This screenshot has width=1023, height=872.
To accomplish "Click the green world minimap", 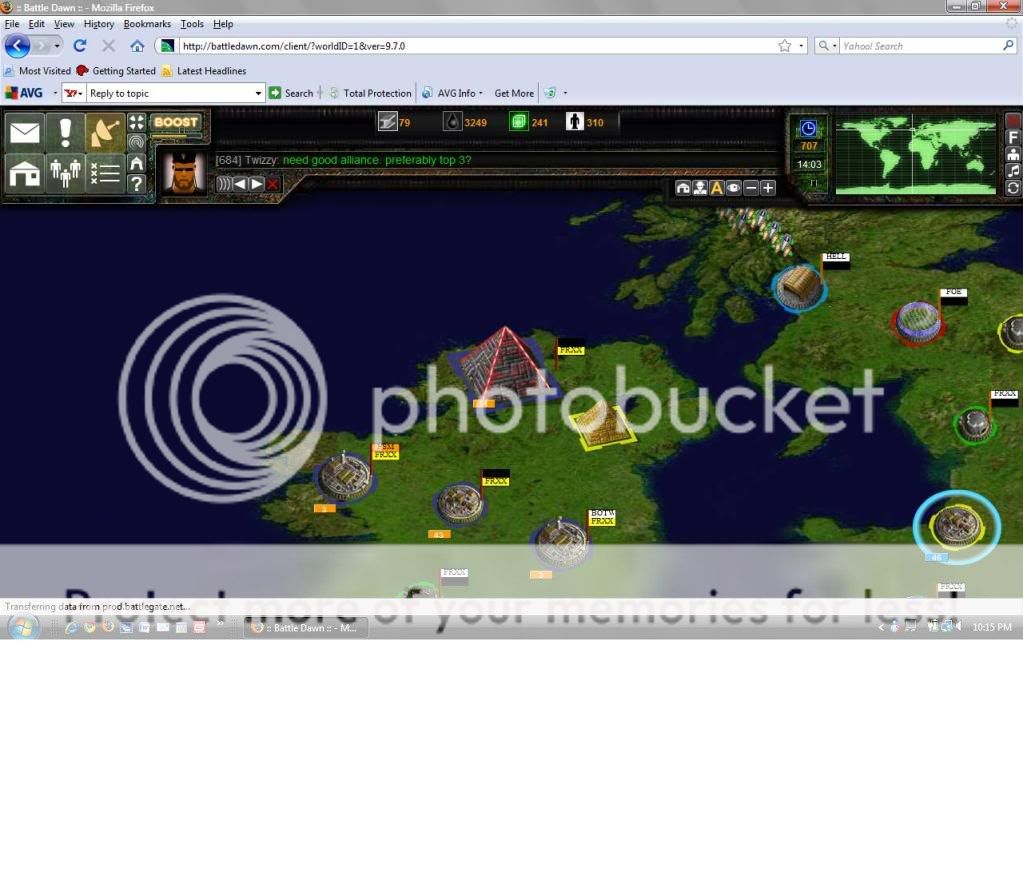I will tap(916, 155).
